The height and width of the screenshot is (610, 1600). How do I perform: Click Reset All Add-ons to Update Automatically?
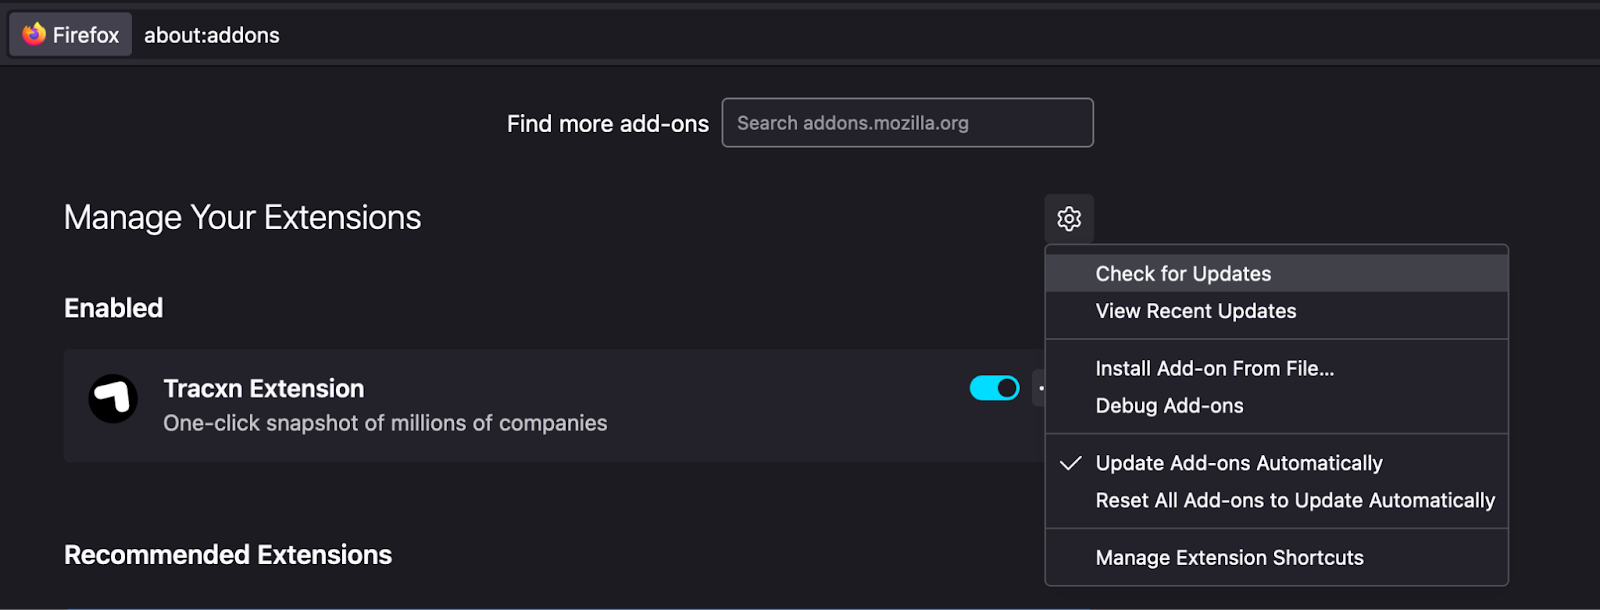coord(1294,500)
